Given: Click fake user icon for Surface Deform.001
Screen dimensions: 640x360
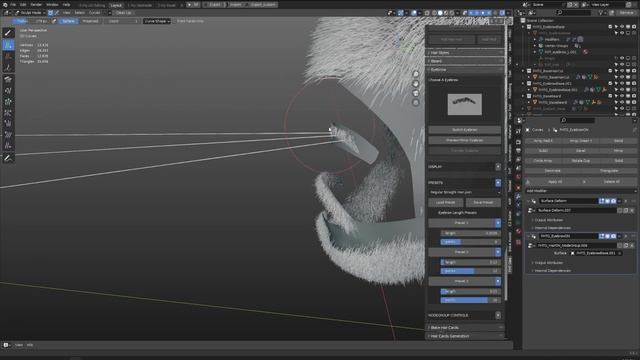Looking at the screenshot, I should 620,211.
